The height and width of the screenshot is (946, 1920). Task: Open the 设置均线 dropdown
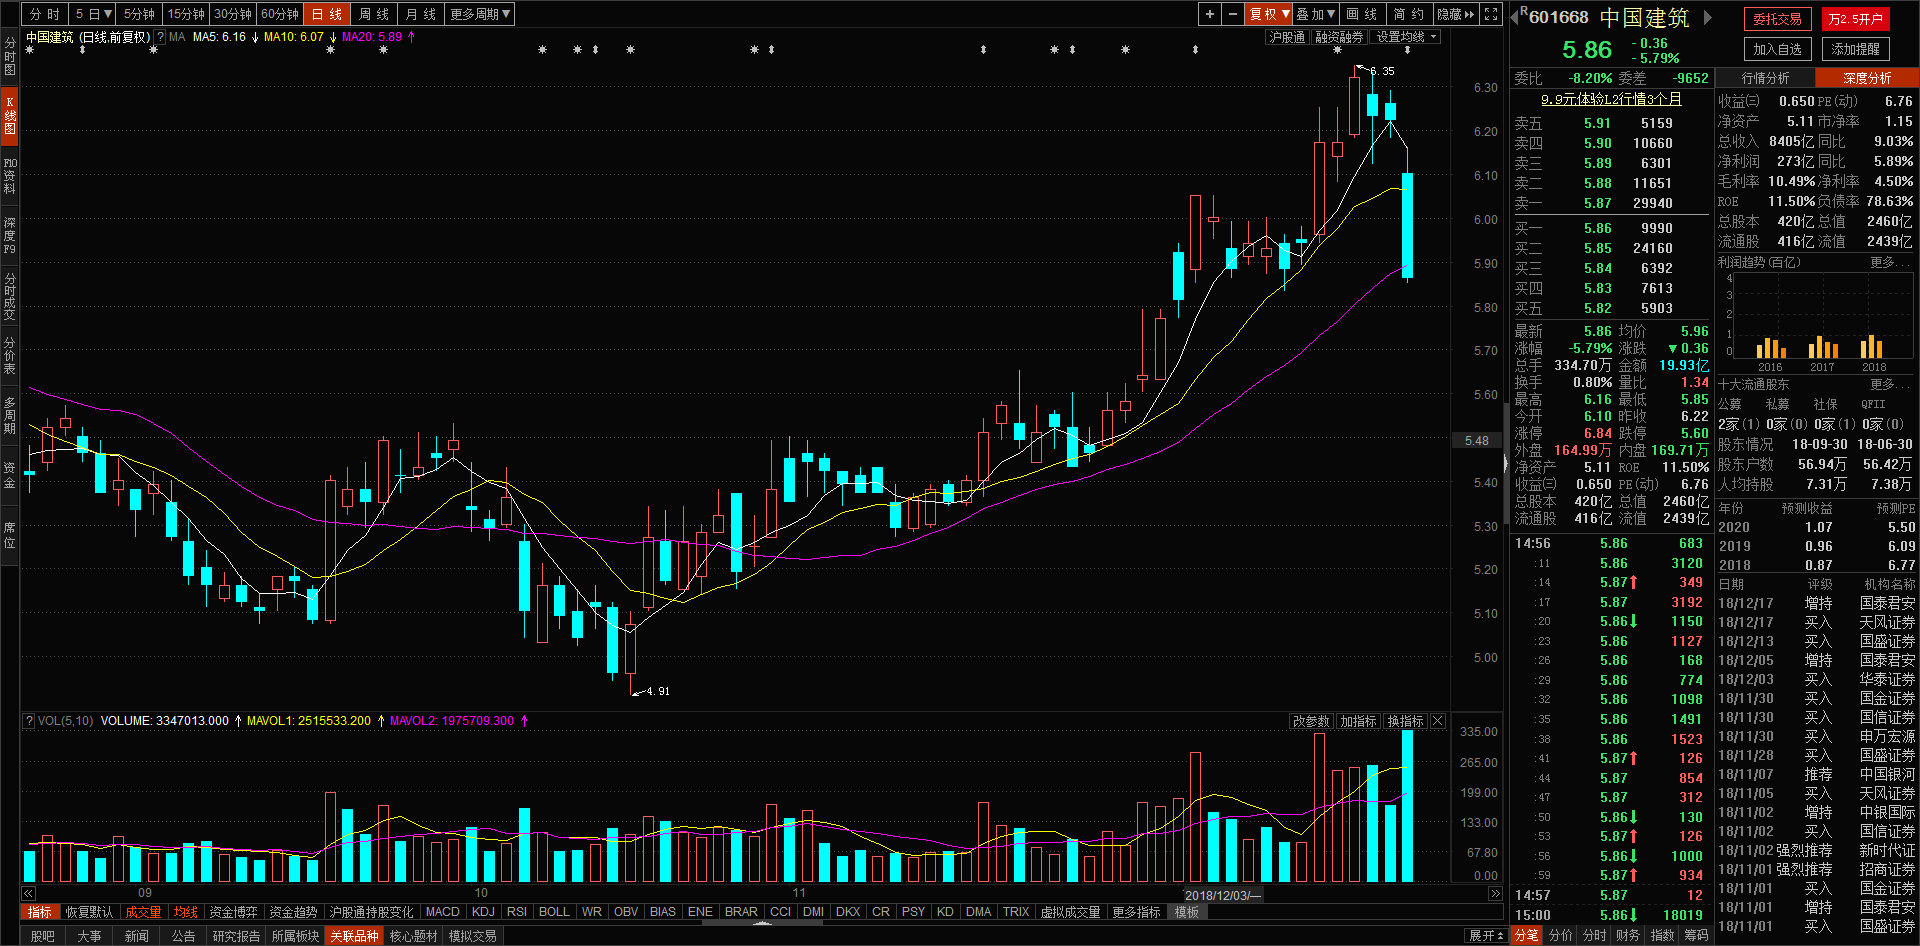point(1406,37)
